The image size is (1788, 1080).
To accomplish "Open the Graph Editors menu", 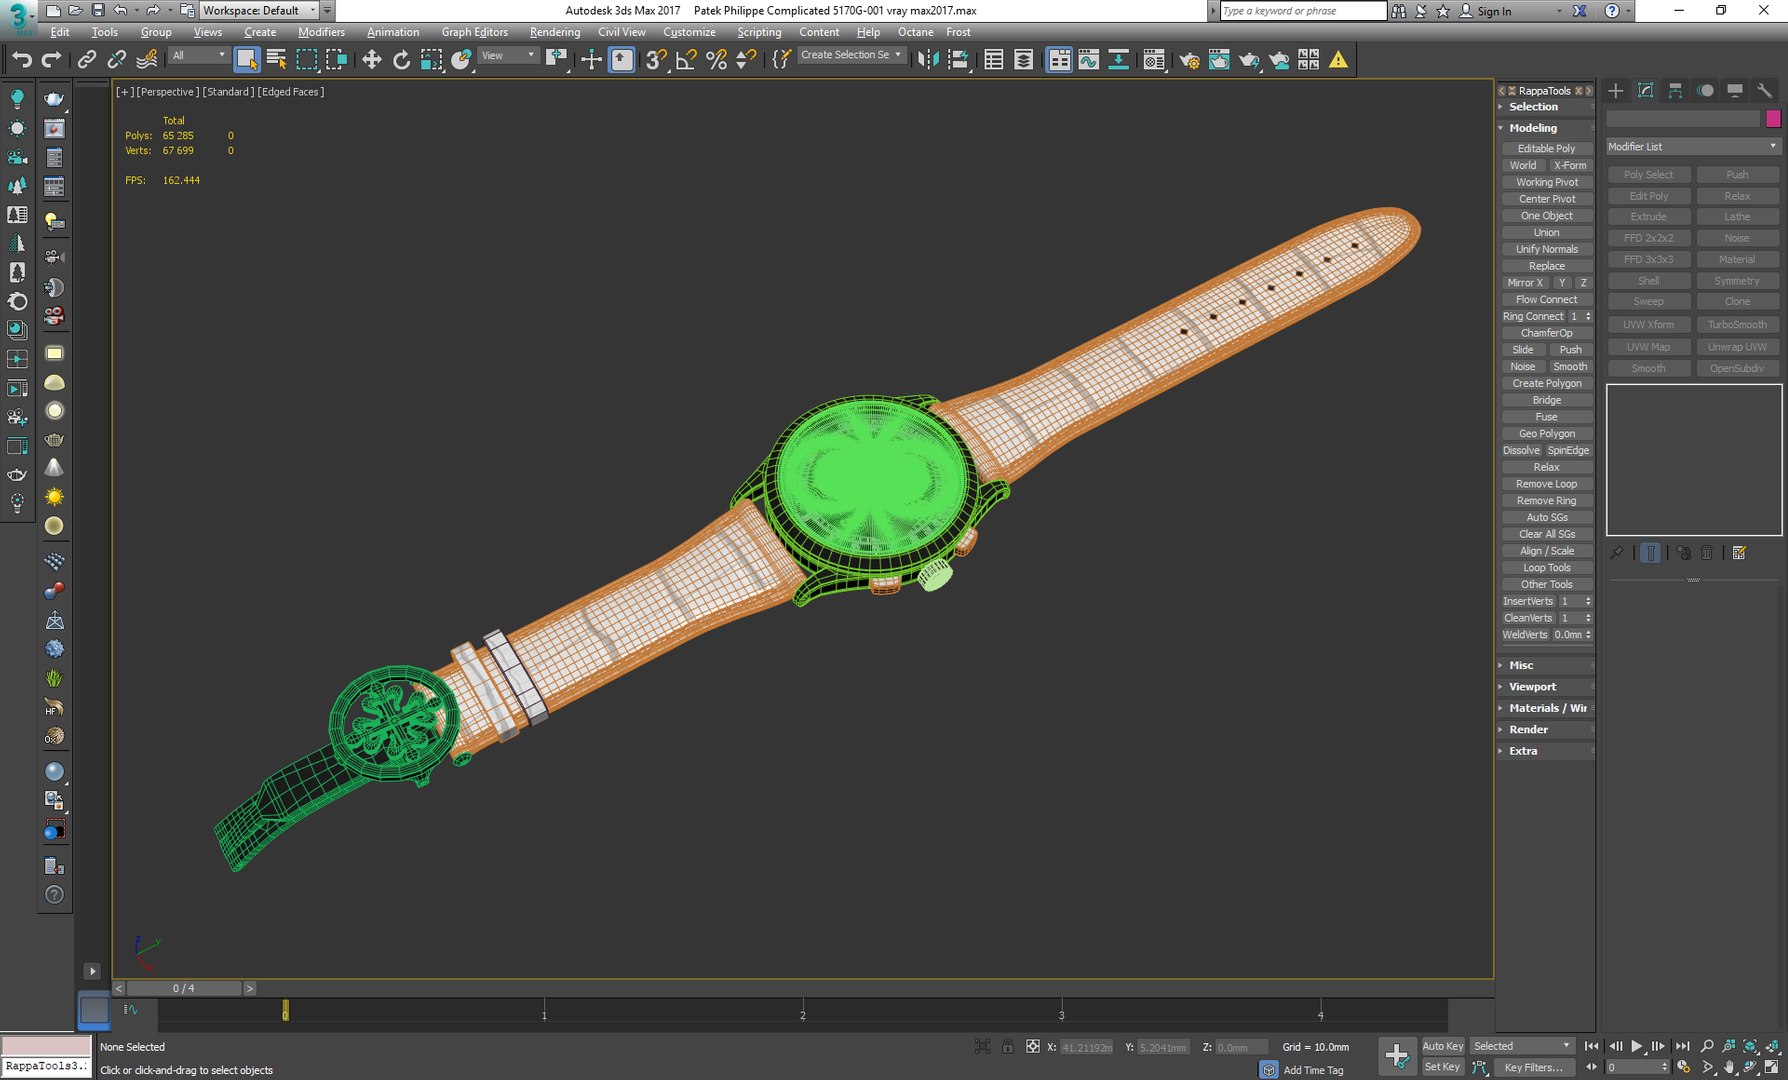I will pyautogui.click(x=475, y=32).
